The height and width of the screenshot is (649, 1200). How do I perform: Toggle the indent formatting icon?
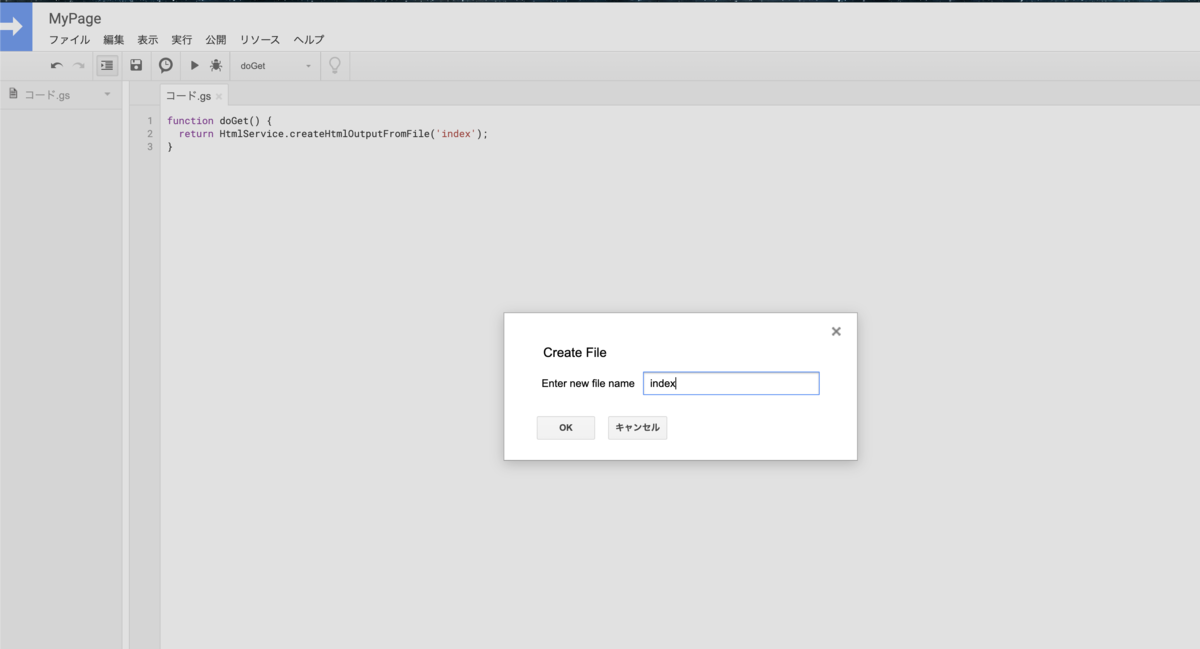[107, 65]
